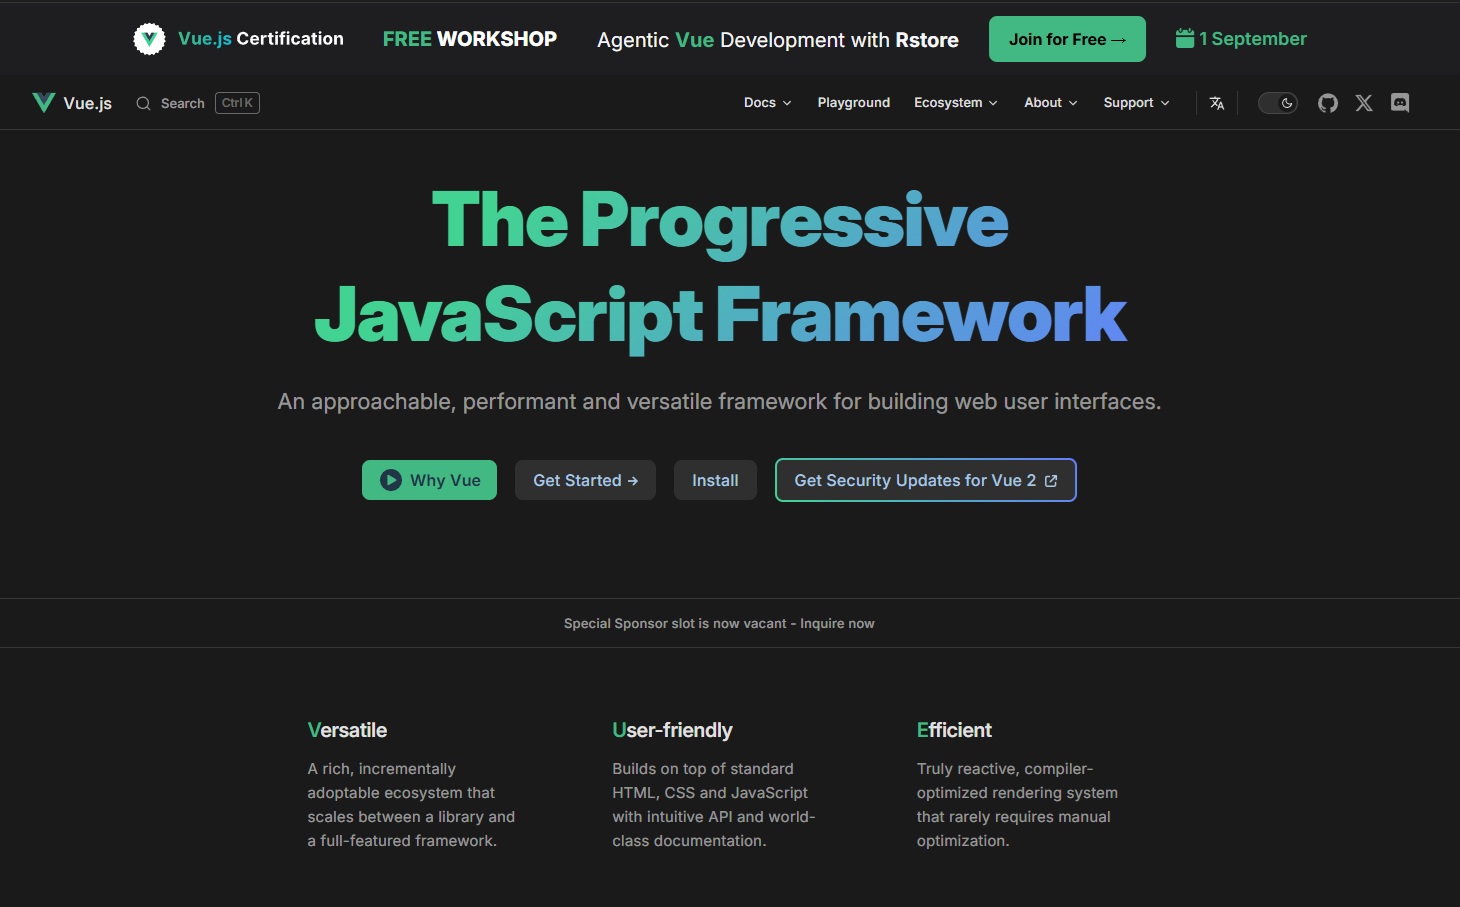Open the Playground nav item

pos(853,103)
